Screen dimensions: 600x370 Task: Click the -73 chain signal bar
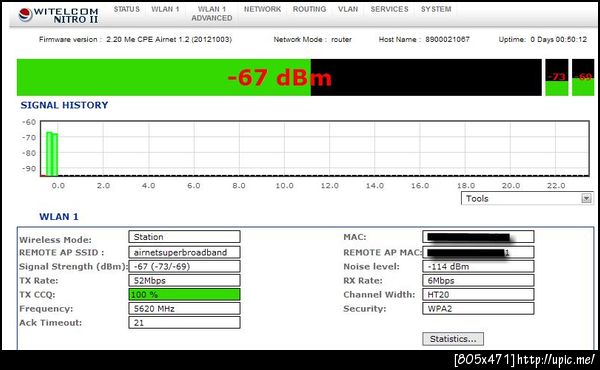pyautogui.click(x=557, y=77)
